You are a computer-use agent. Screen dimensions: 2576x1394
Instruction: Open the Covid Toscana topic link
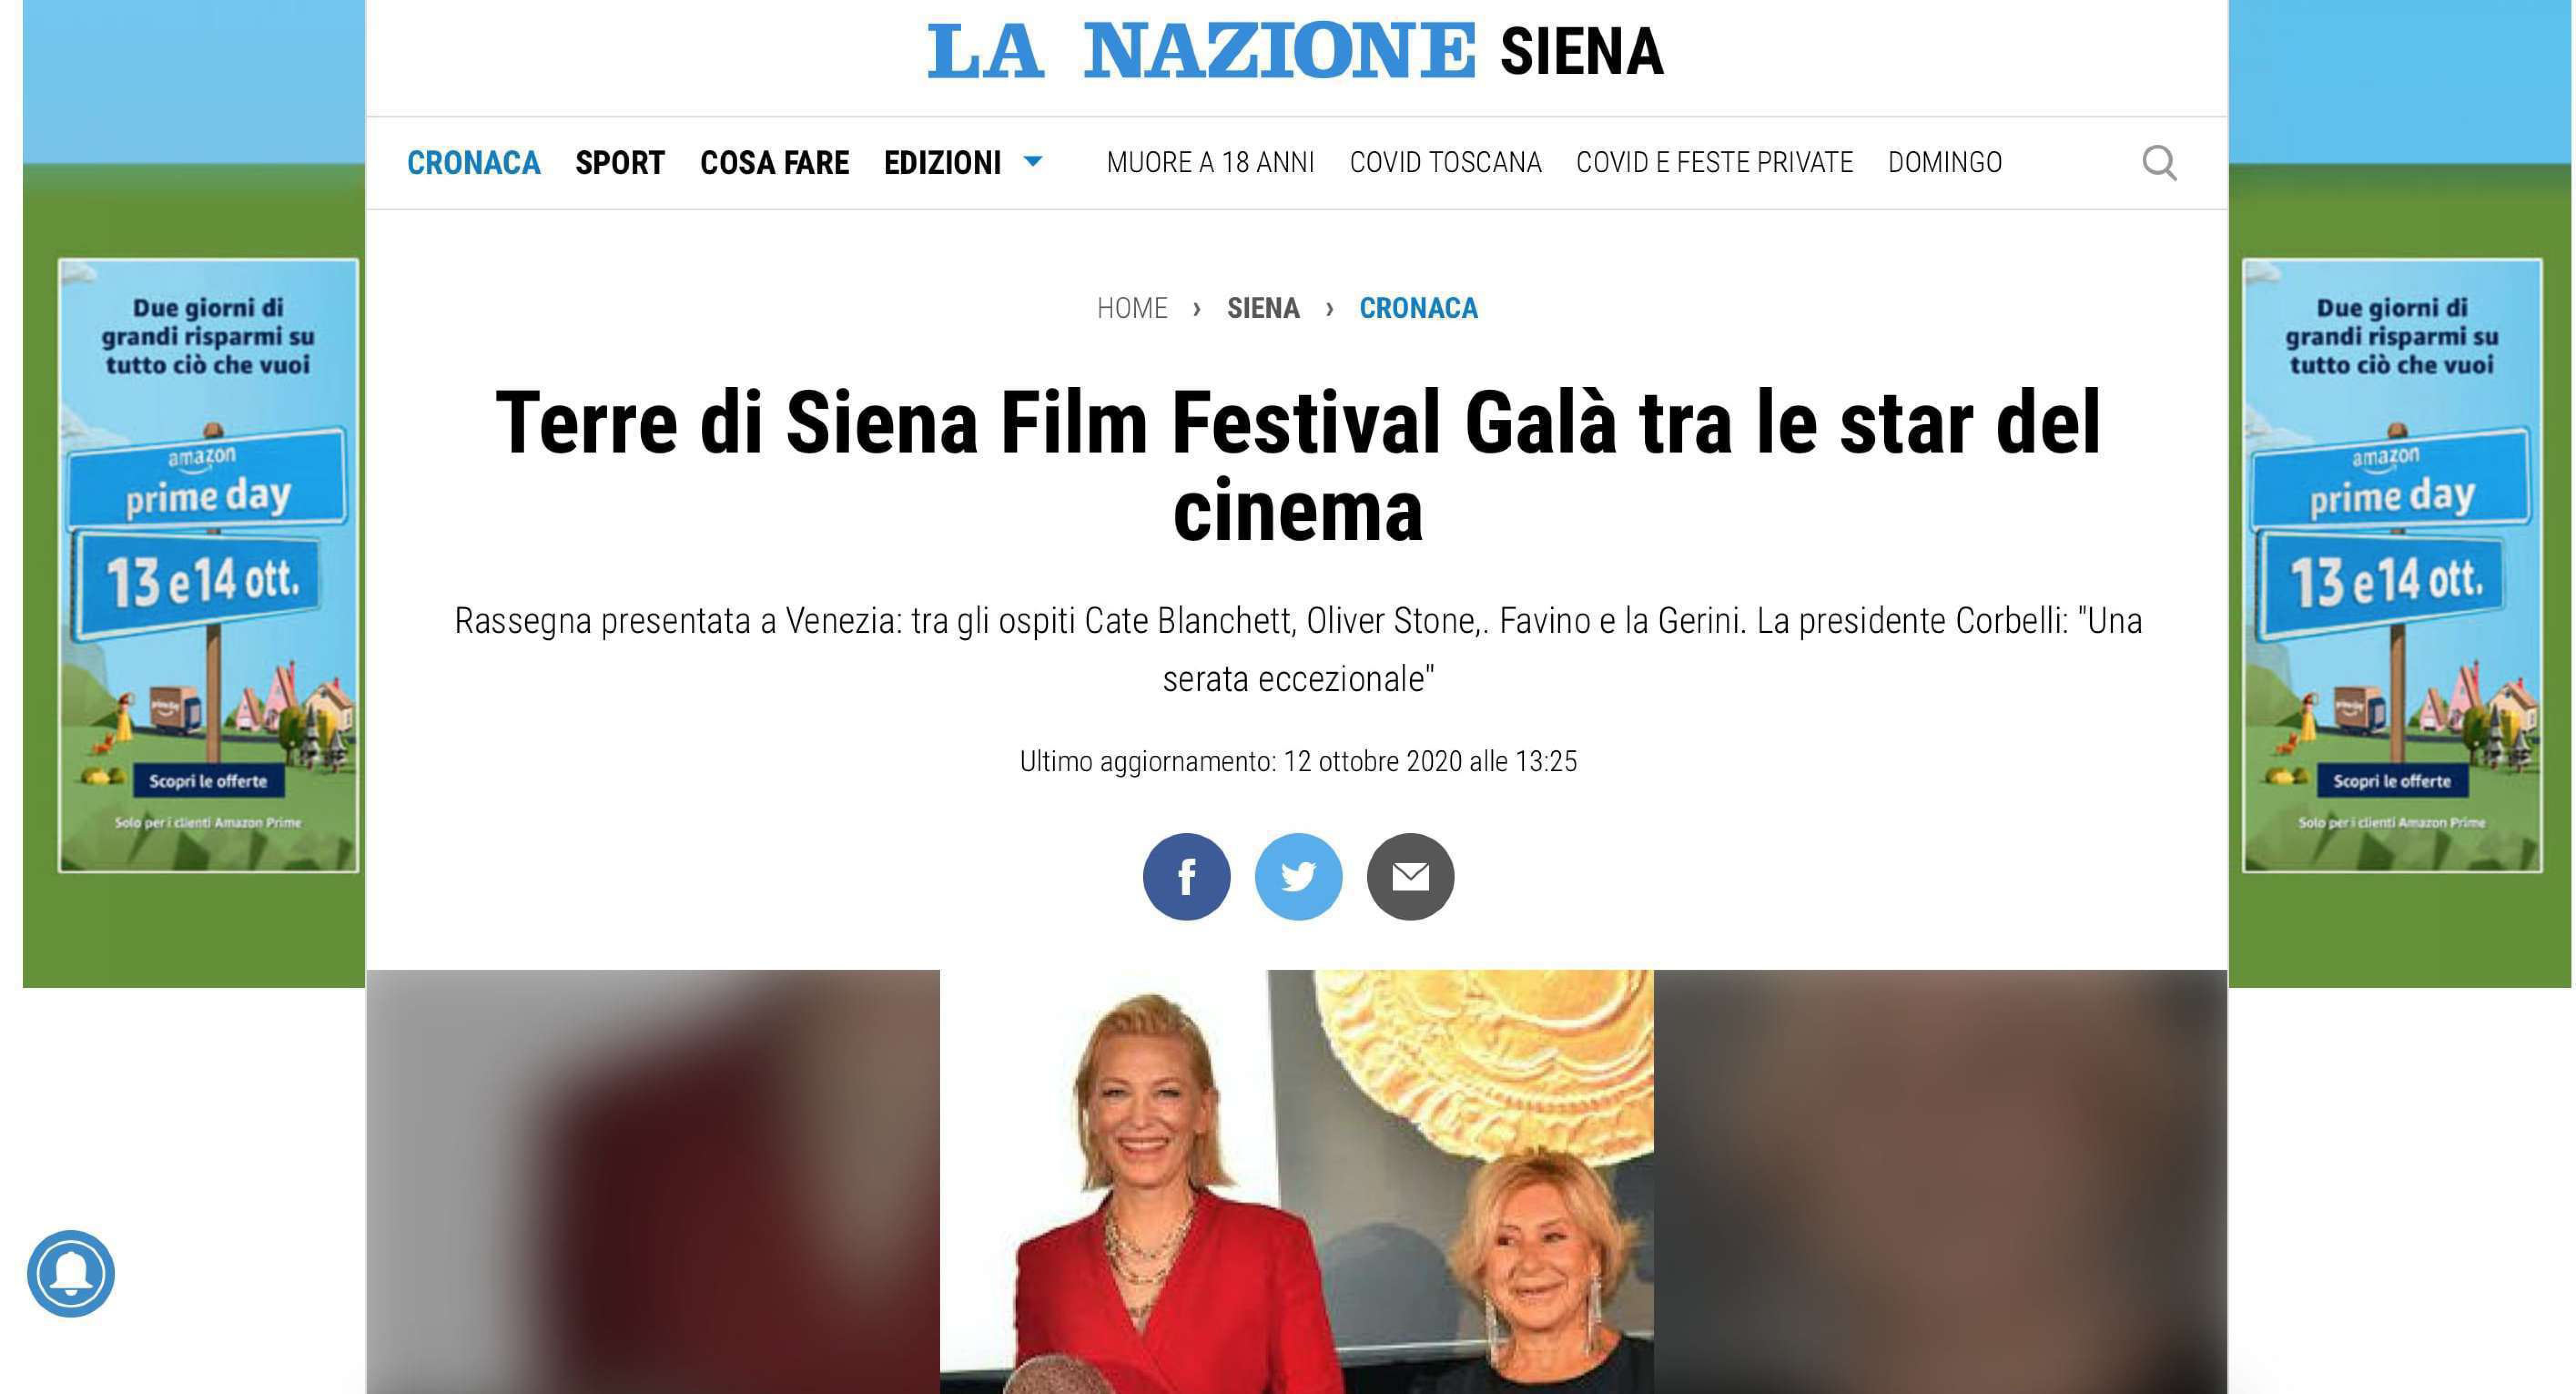click(x=1445, y=162)
